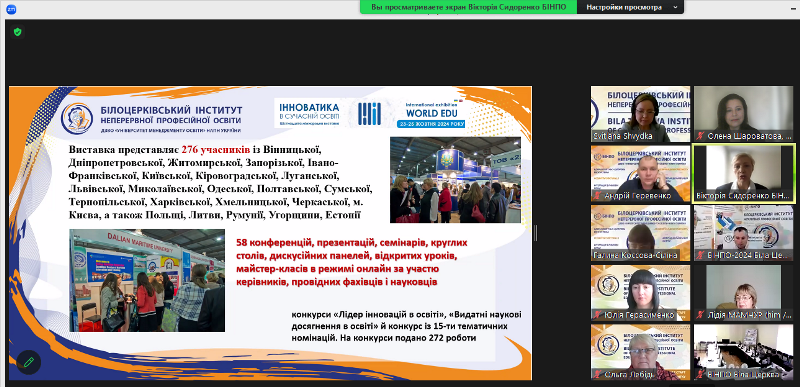Click the divider handle beside gallery panel
Screen dimensions: 800x387
click(x=535, y=233)
